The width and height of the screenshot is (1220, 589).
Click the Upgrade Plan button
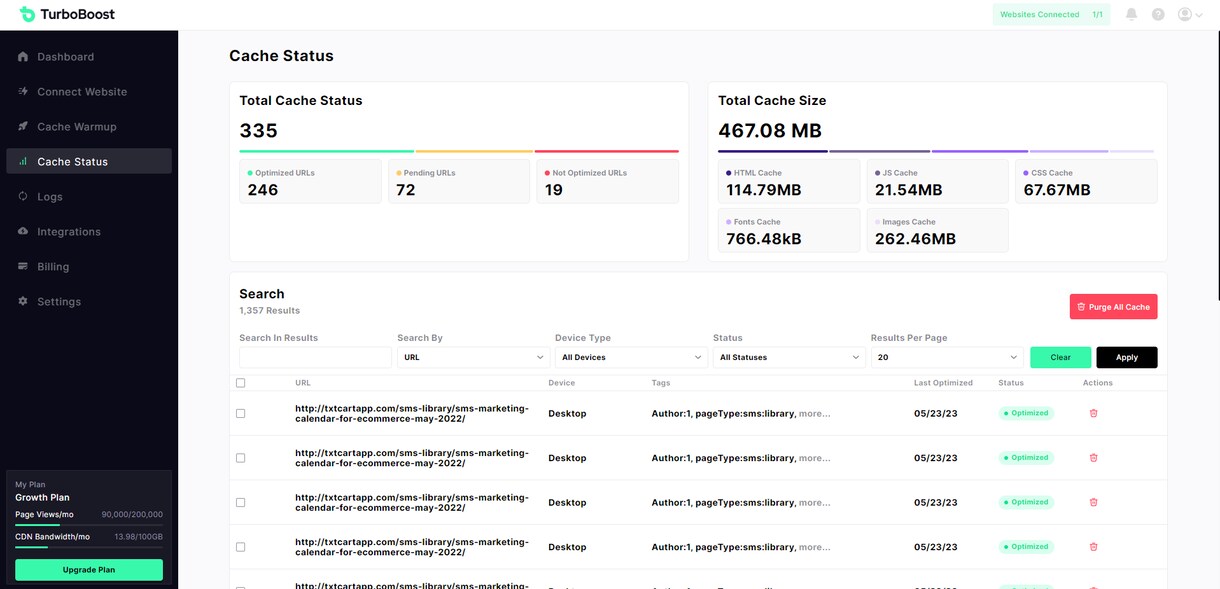89,570
